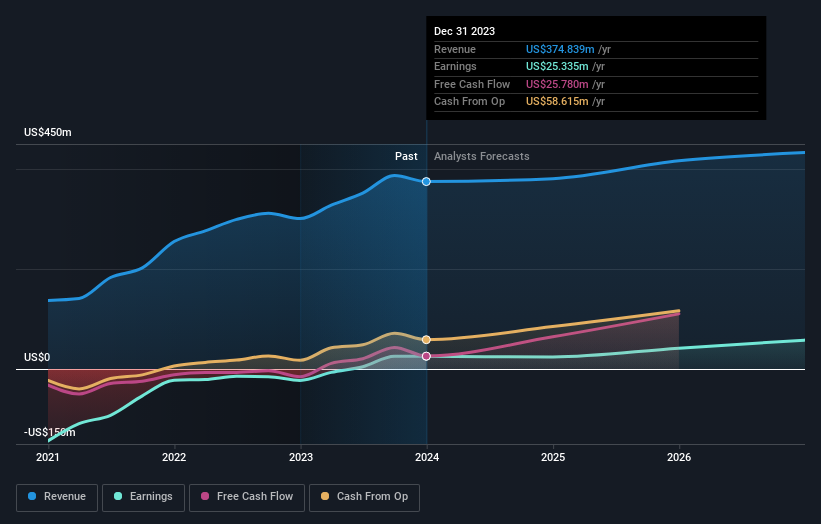Image resolution: width=821 pixels, height=524 pixels.
Task: Click the Earnings row label in tooltip
Action: pyautogui.click(x=455, y=66)
